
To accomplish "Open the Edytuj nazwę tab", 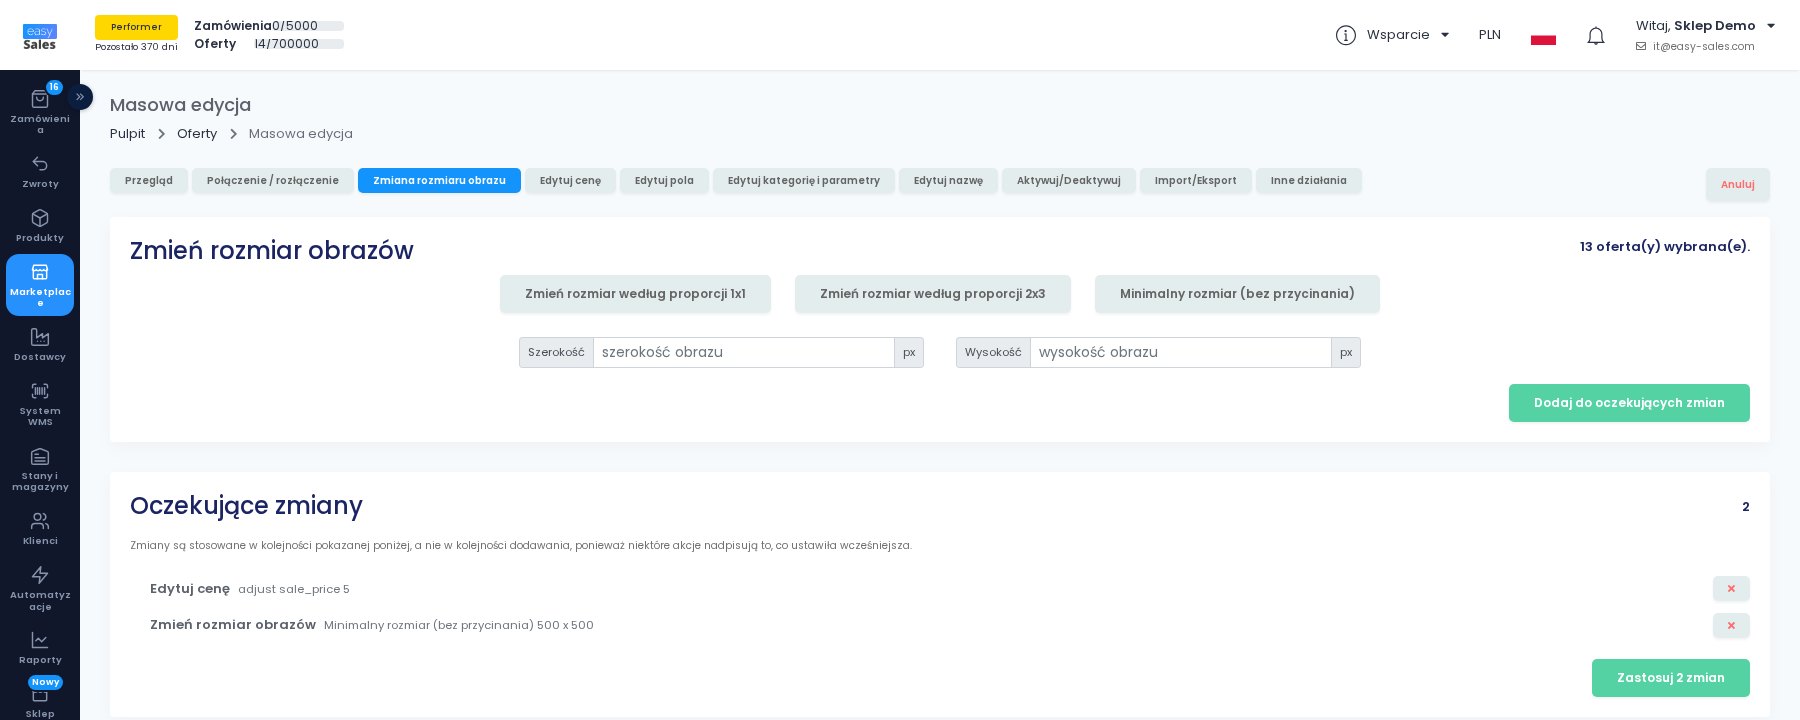I will pyautogui.click(x=948, y=181).
